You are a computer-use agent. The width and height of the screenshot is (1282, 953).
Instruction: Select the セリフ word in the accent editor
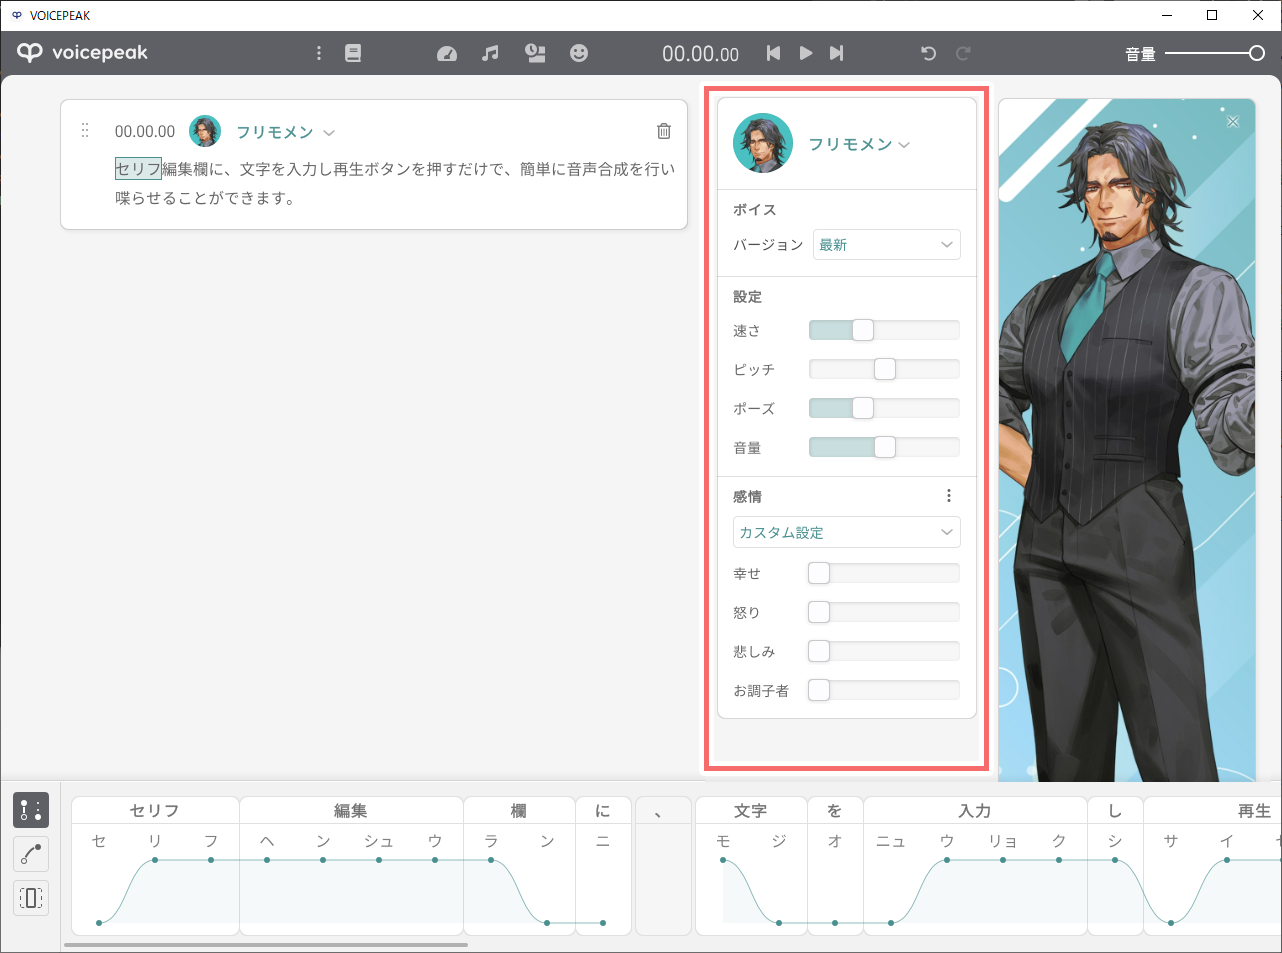155,810
